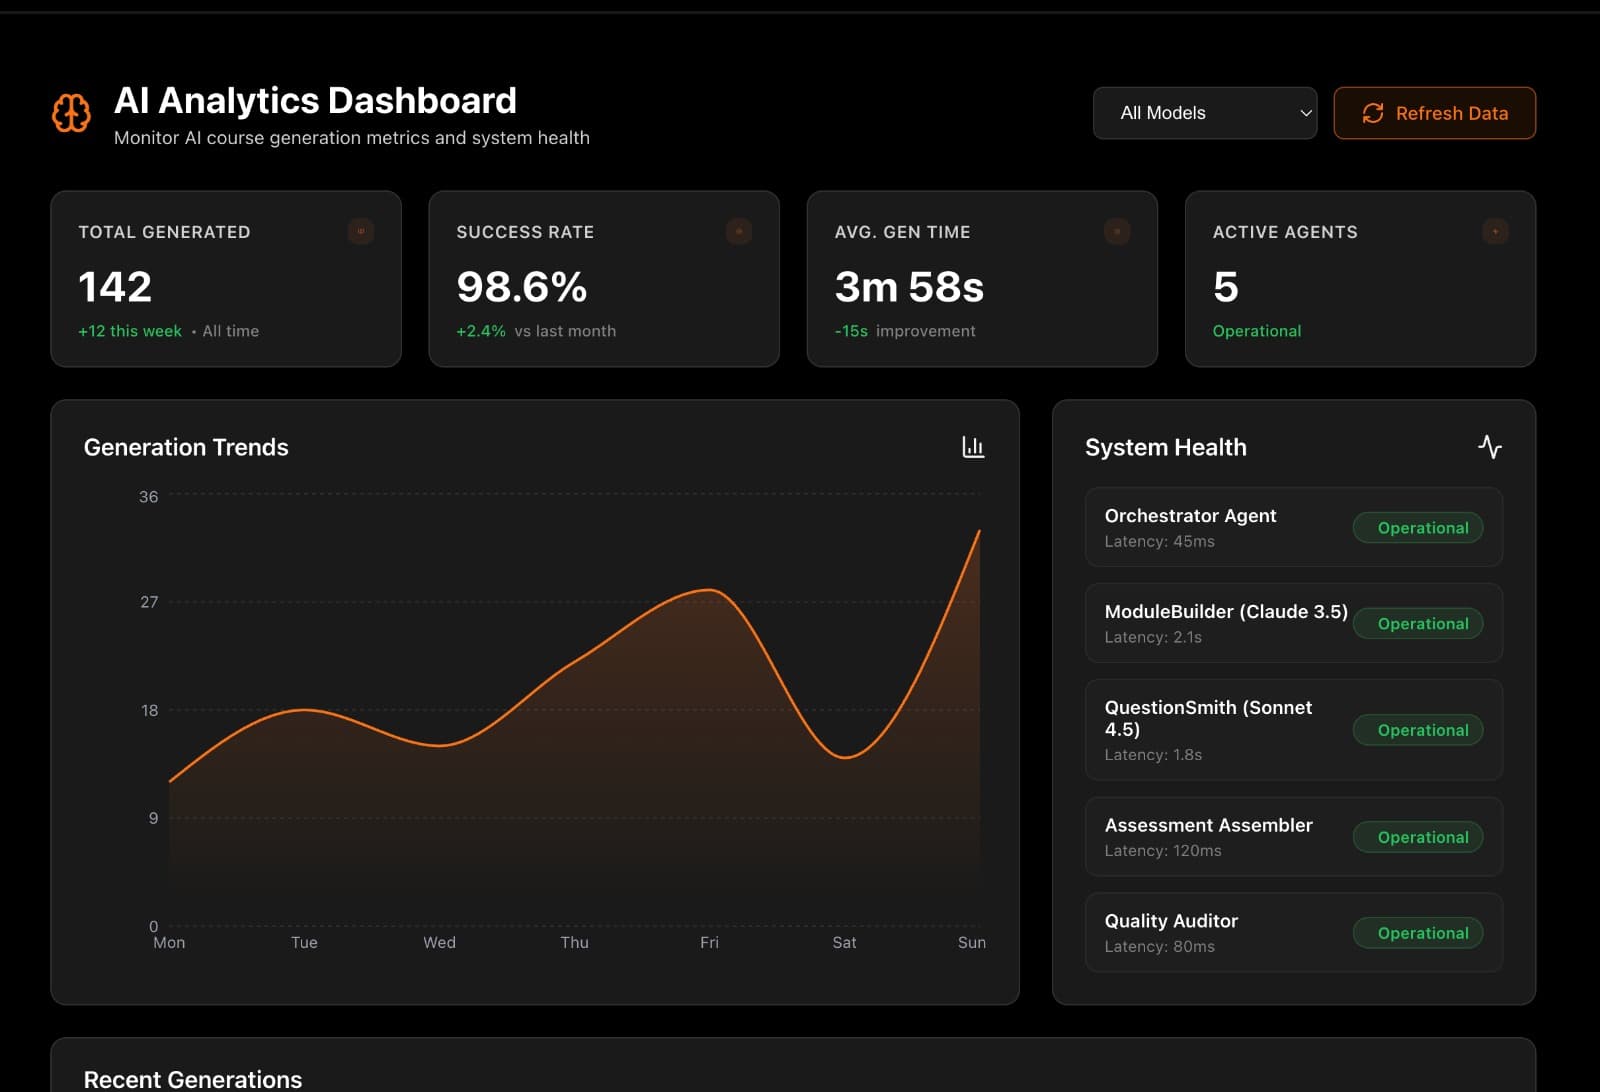The image size is (1600, 1092).
Task: Select the QuestionSmith (Sonnet 4.5) agent name
Action: pos(1207,718)
